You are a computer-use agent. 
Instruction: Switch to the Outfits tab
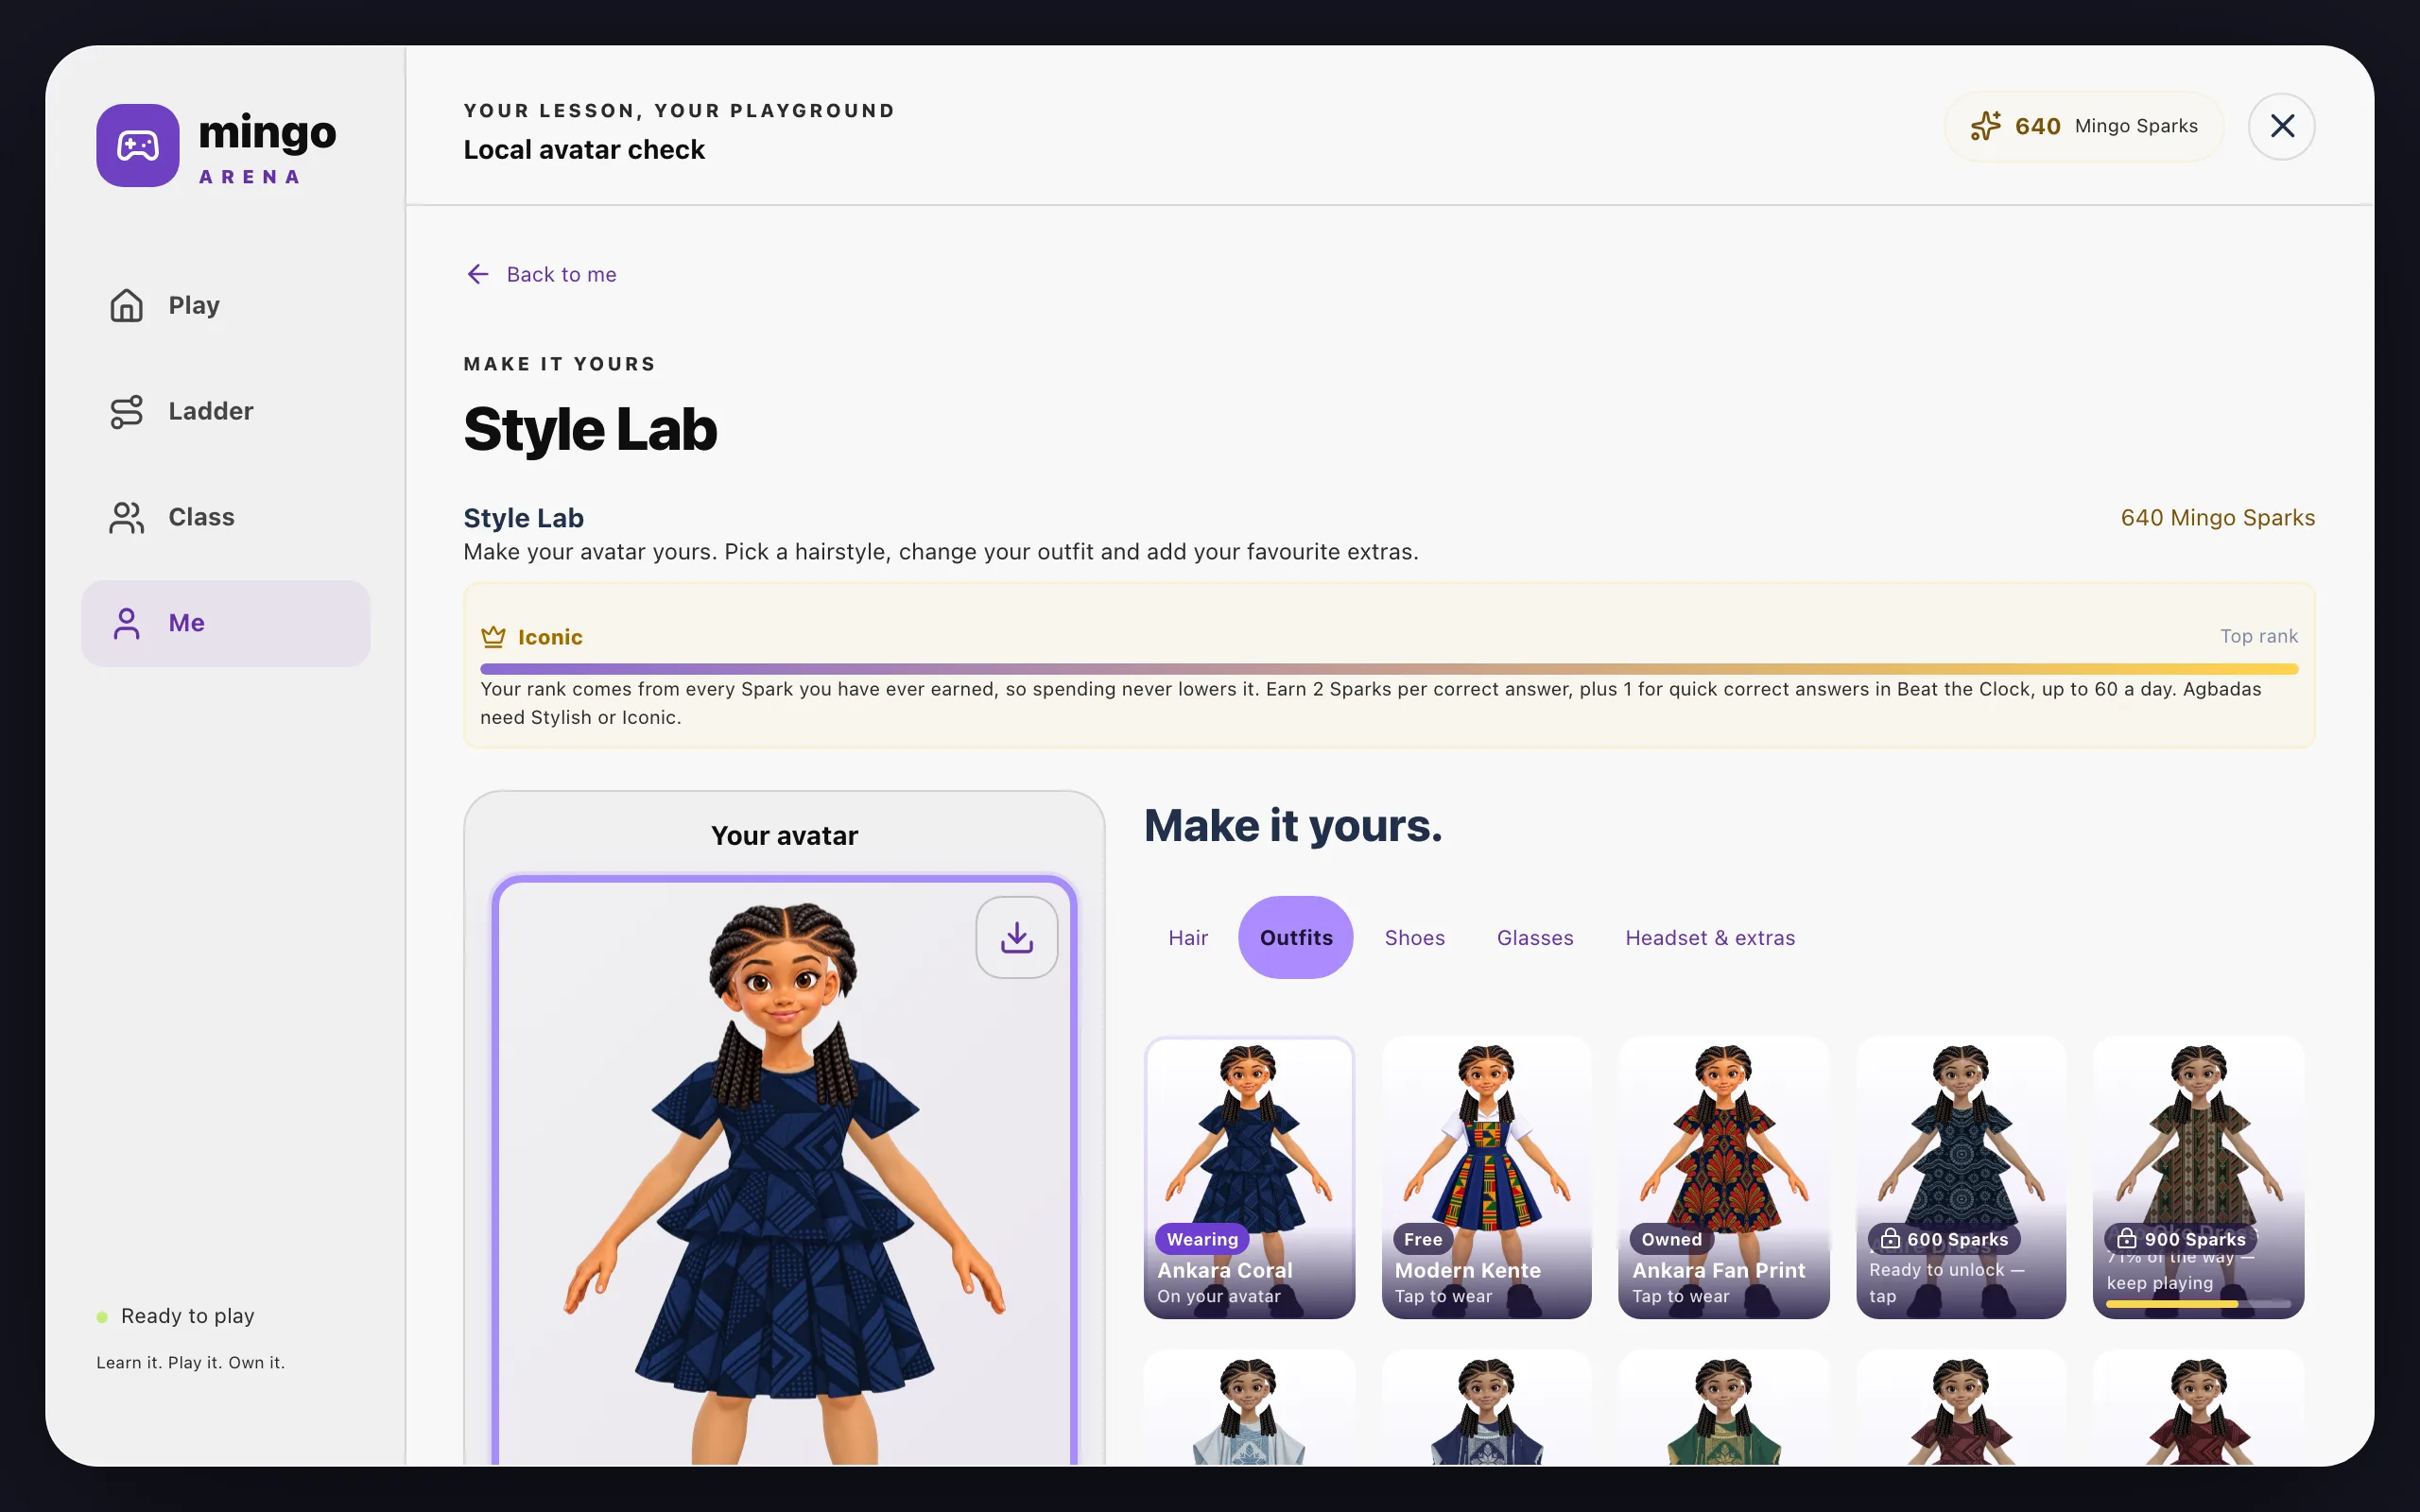(x=1296, y=937)
